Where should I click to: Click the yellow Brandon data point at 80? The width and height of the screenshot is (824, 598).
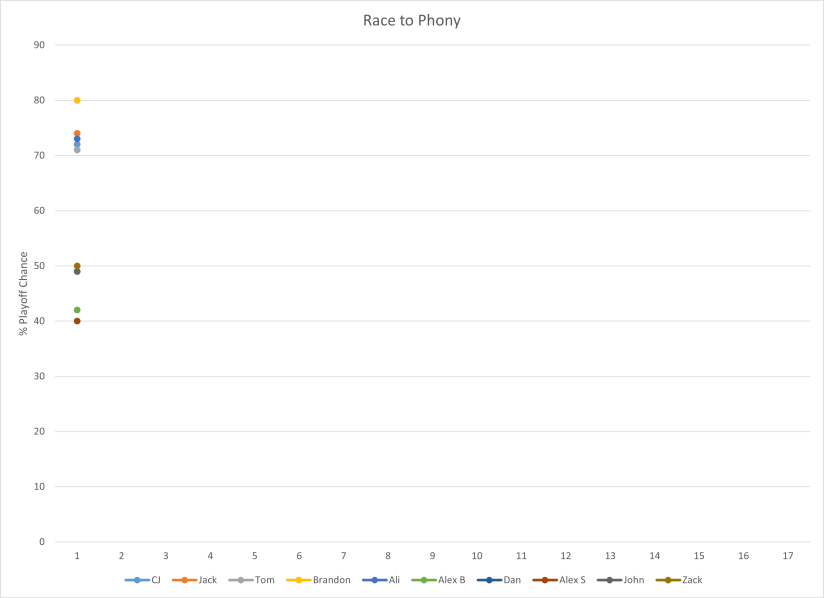tap(77, 100)
